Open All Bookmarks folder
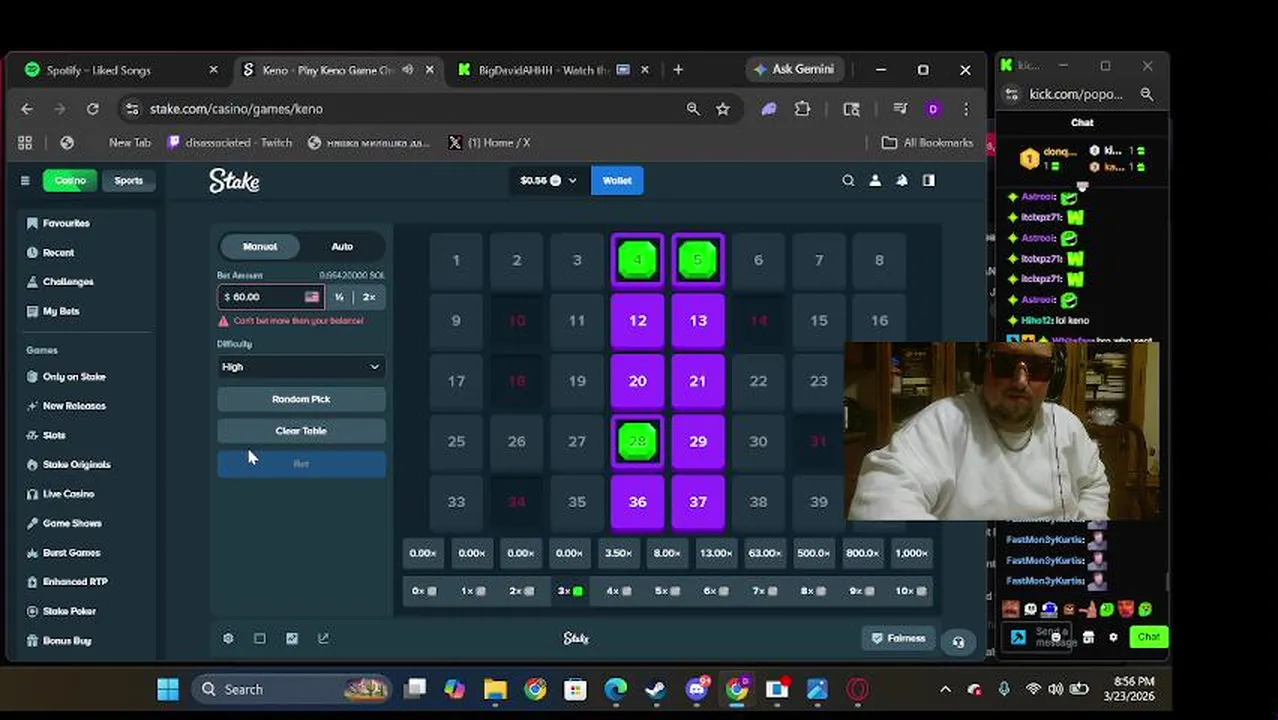Viewport: 1278px width, 720px height. [927, 143]
